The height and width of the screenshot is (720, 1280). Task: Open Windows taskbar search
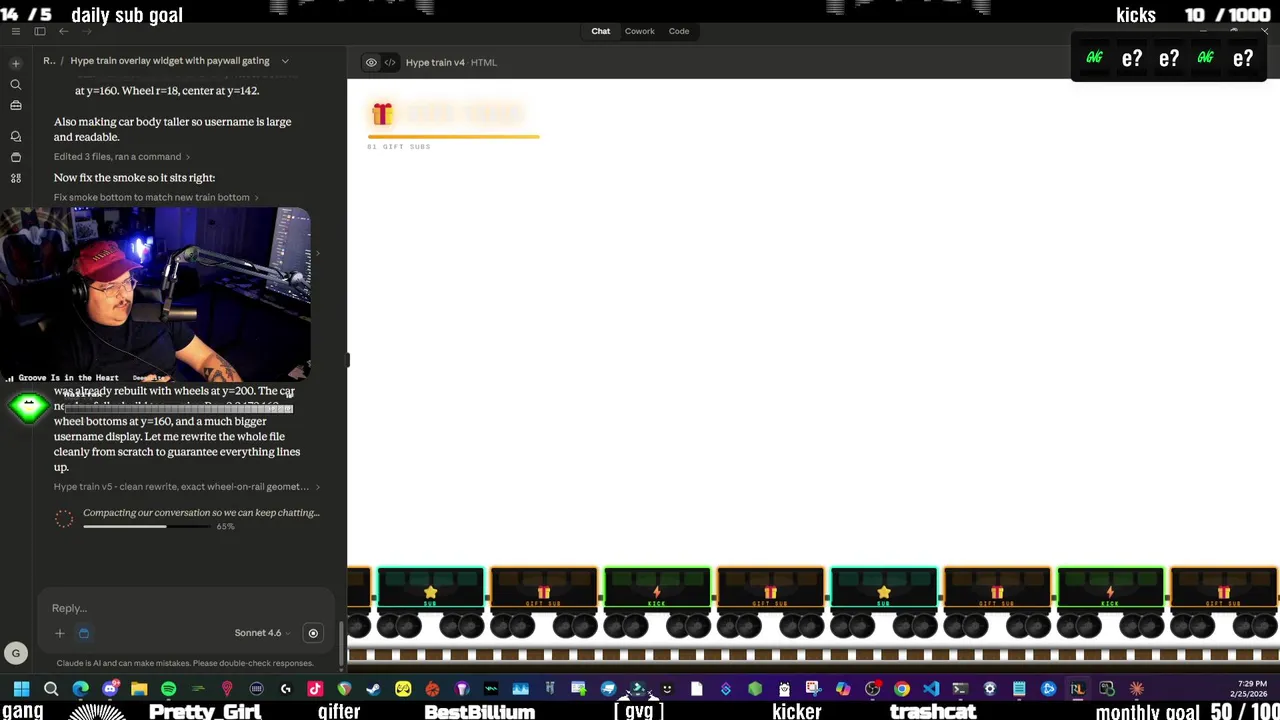[x=51, y=688]
